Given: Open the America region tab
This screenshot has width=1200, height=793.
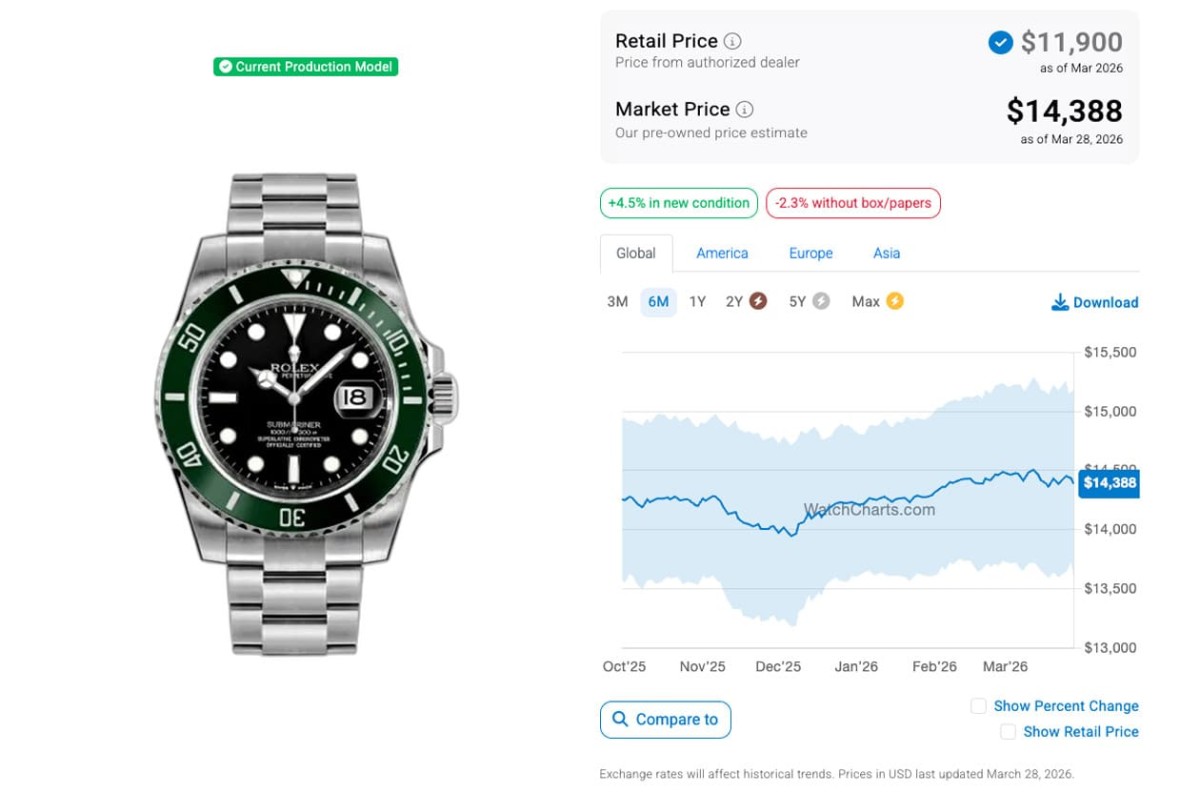Looking at the screenshot, I should click(722, 253).
